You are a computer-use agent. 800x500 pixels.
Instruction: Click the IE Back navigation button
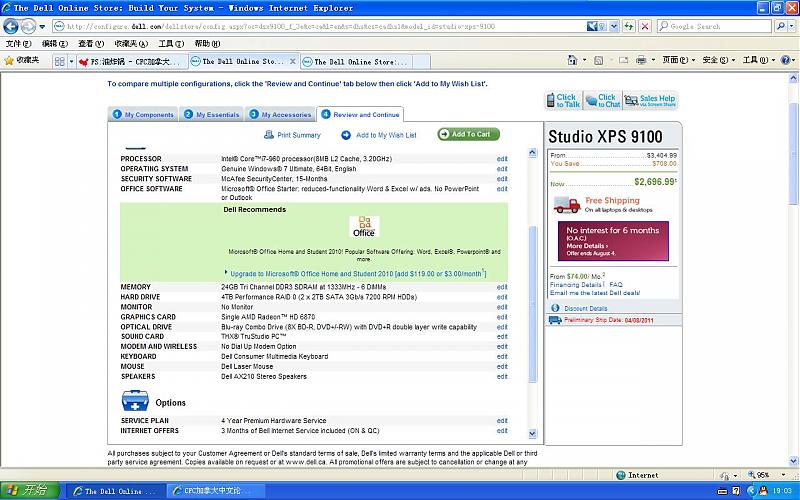point(11,26)
